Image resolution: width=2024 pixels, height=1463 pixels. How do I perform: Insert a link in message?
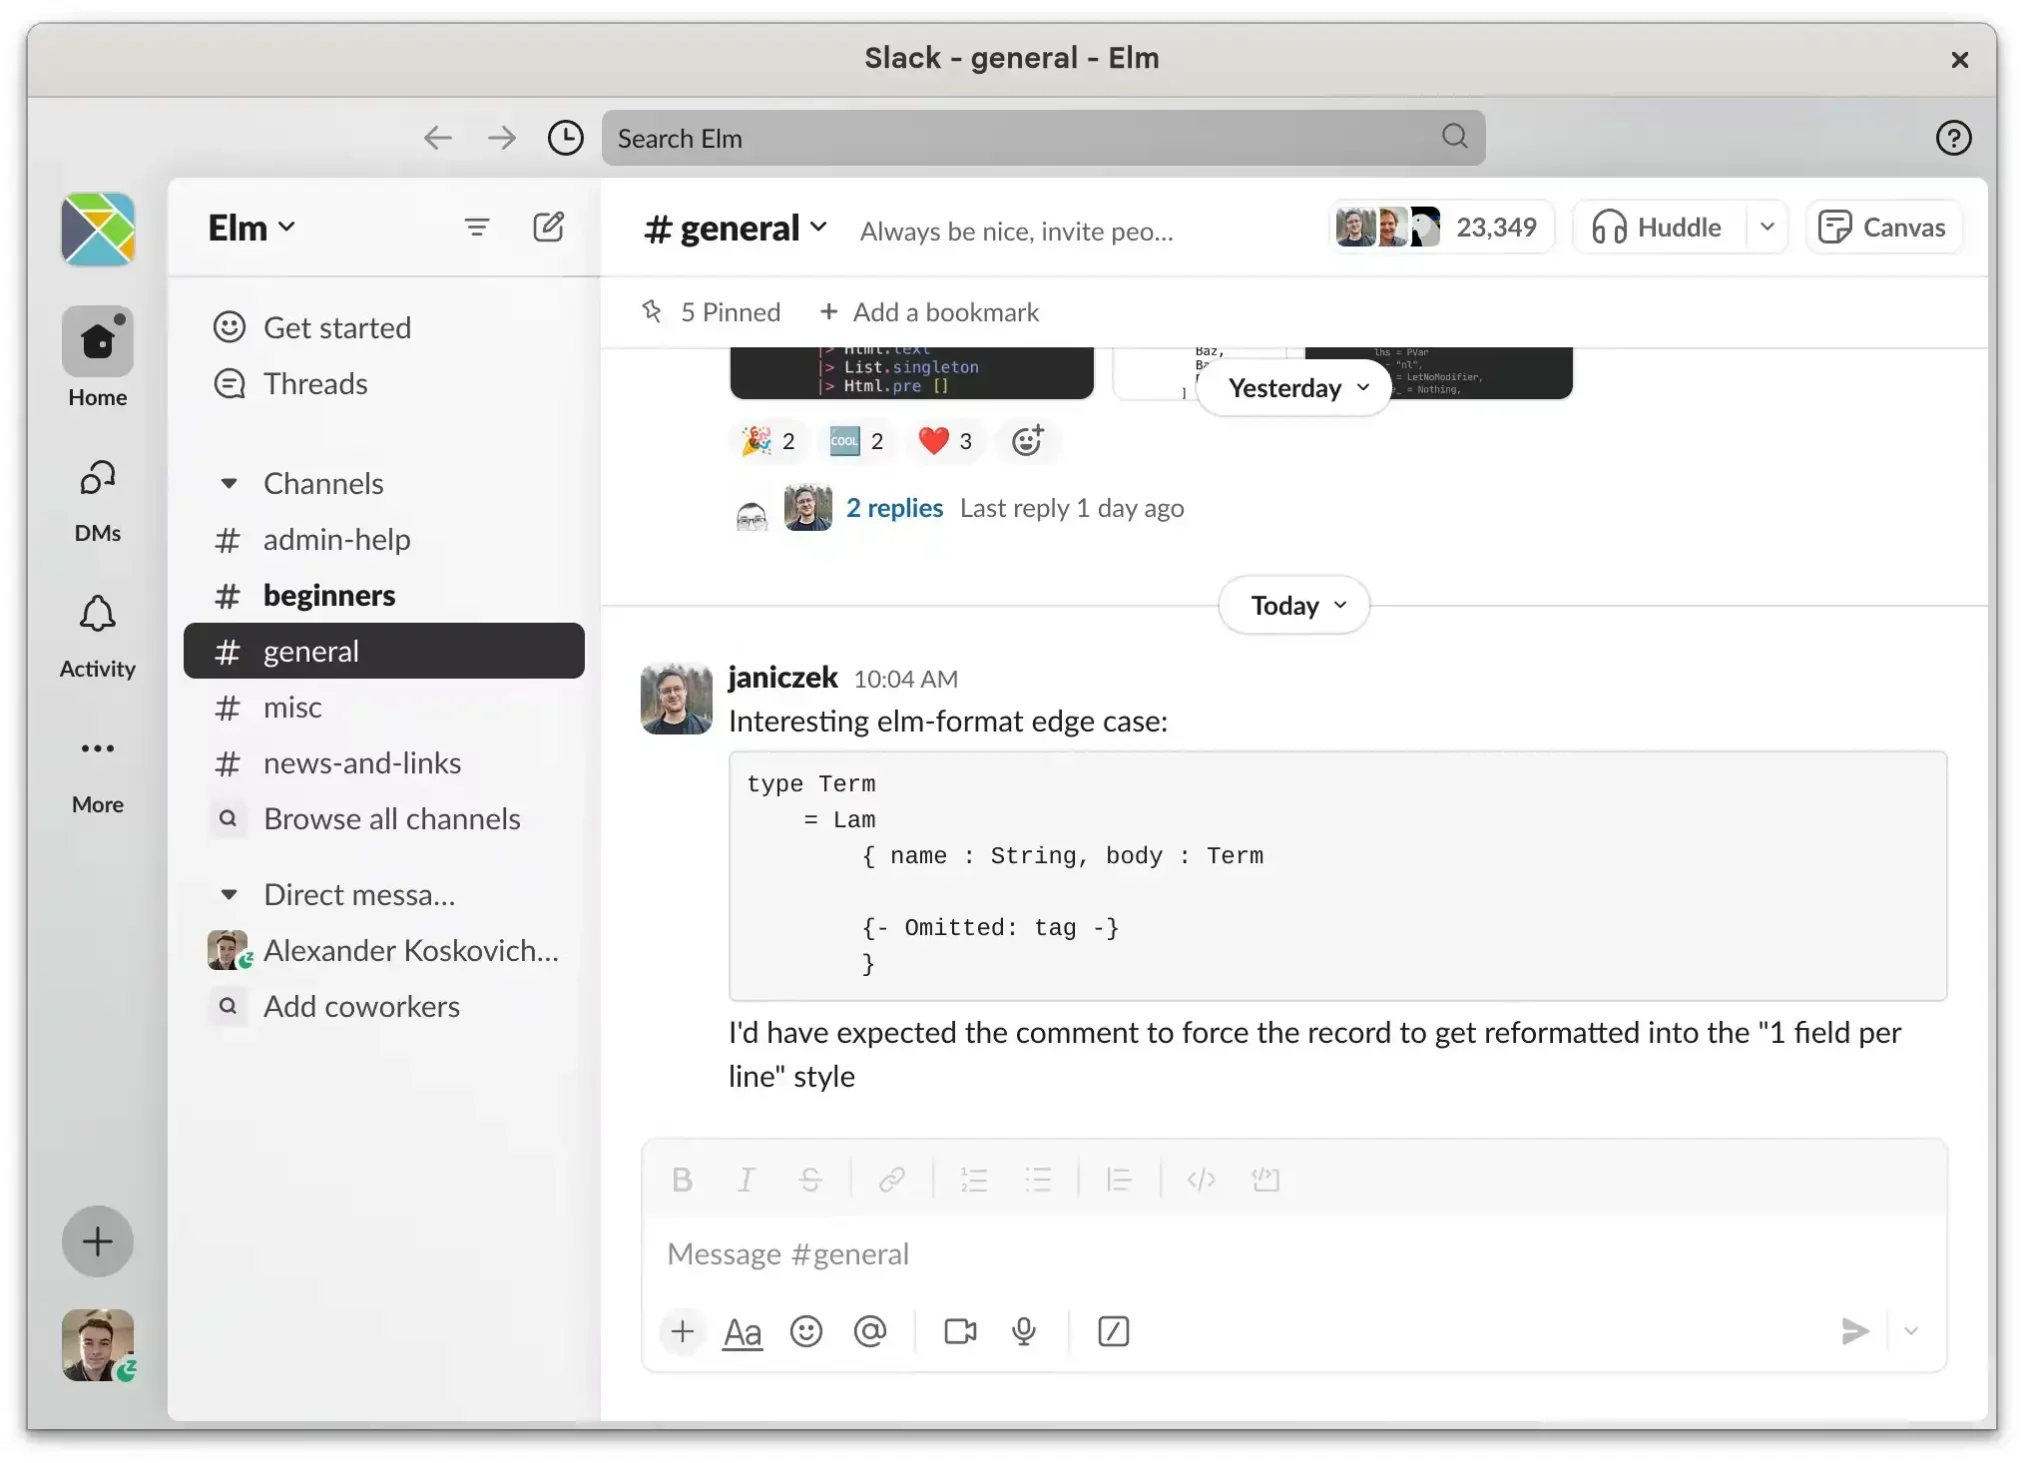tap(892, 1180)
